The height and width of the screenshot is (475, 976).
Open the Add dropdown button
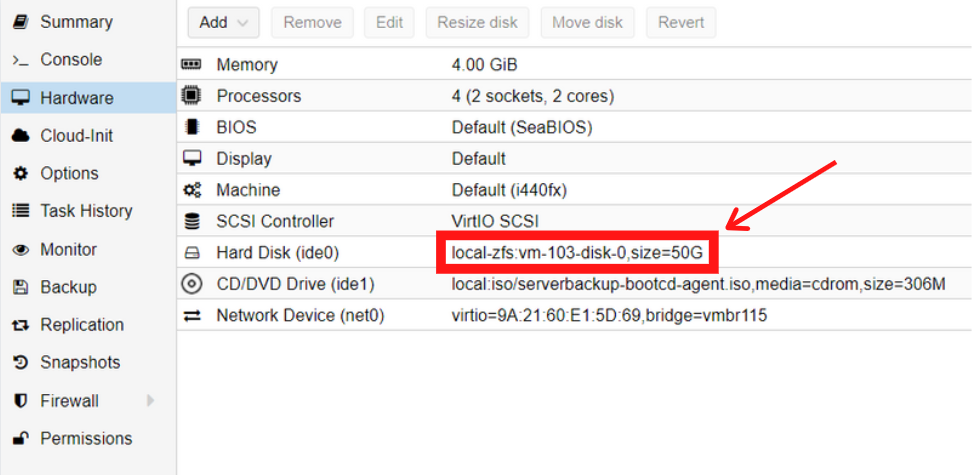point(223,23)
